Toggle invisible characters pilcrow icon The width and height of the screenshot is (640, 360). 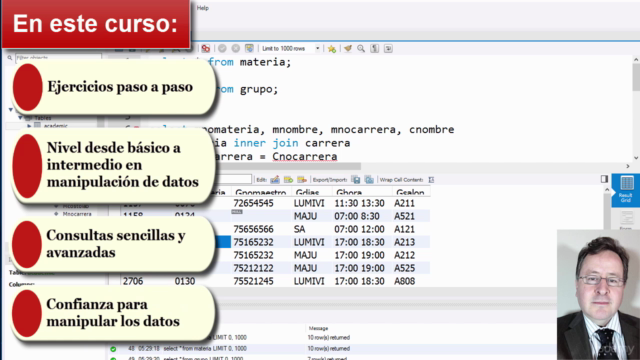pyautogui.click(x=374, y=49)
